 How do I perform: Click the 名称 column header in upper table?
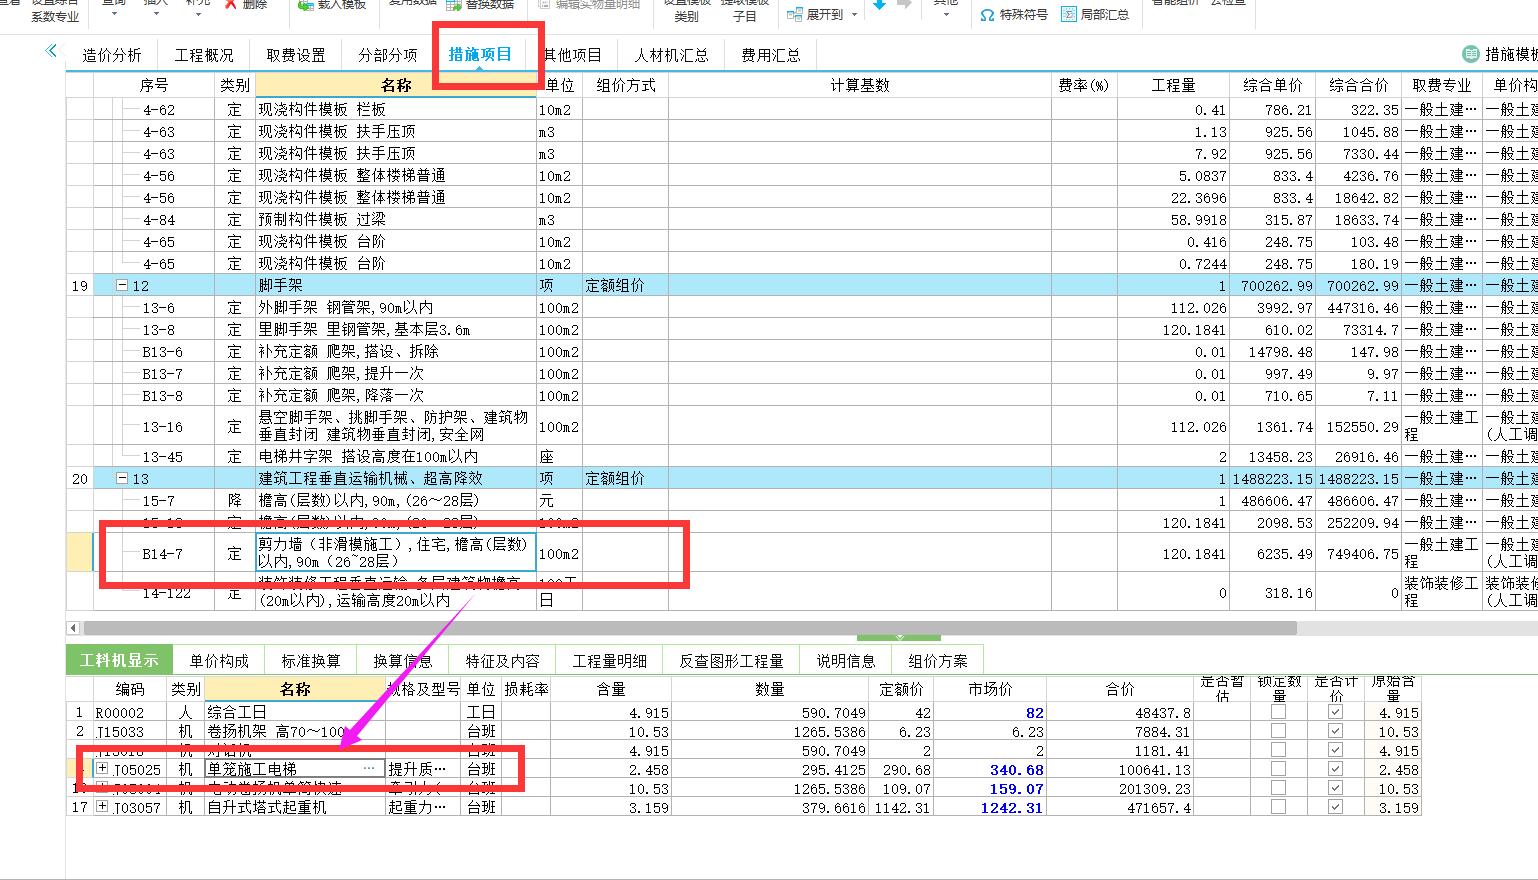[396, 86]
